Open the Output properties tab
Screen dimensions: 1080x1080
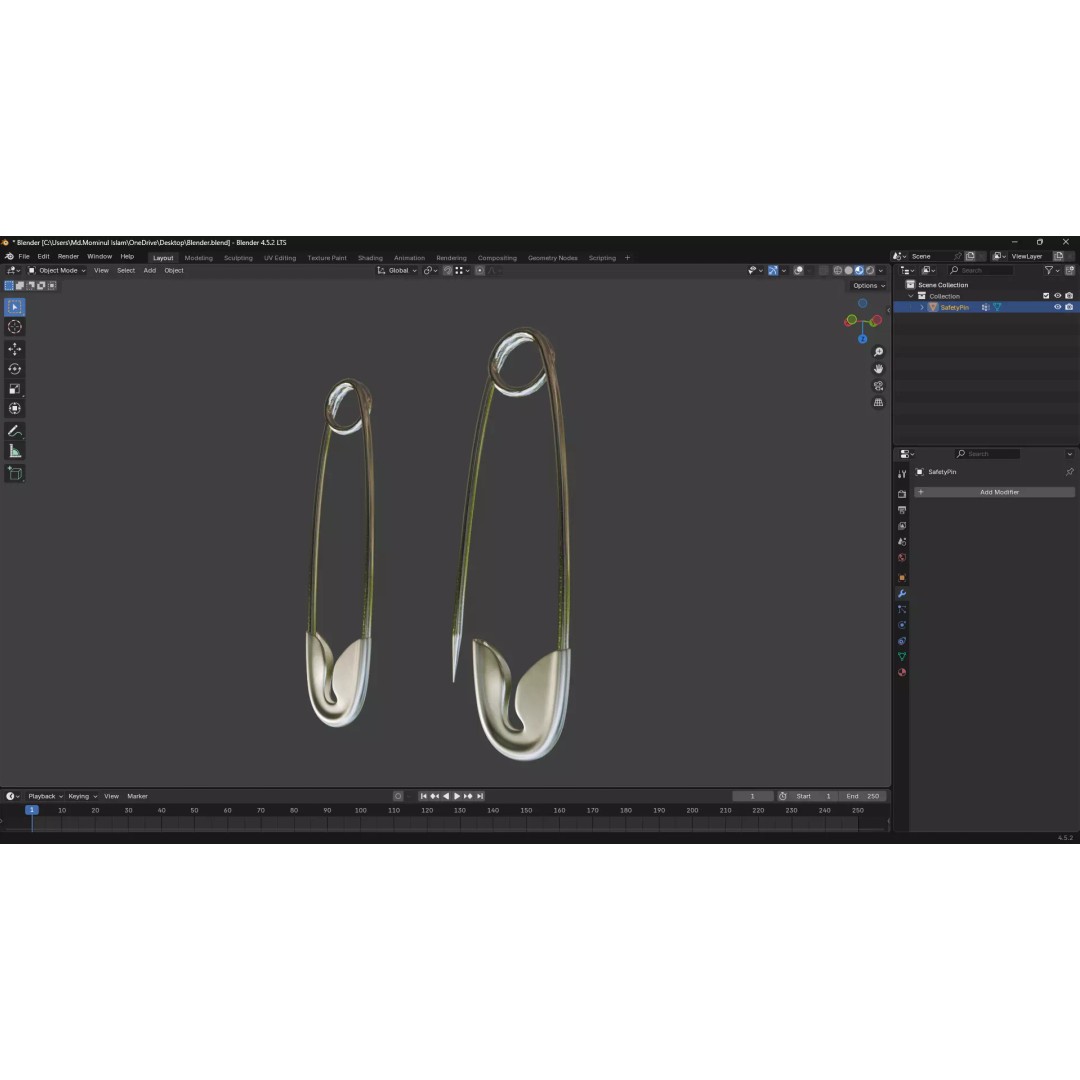tap(902, 510)
